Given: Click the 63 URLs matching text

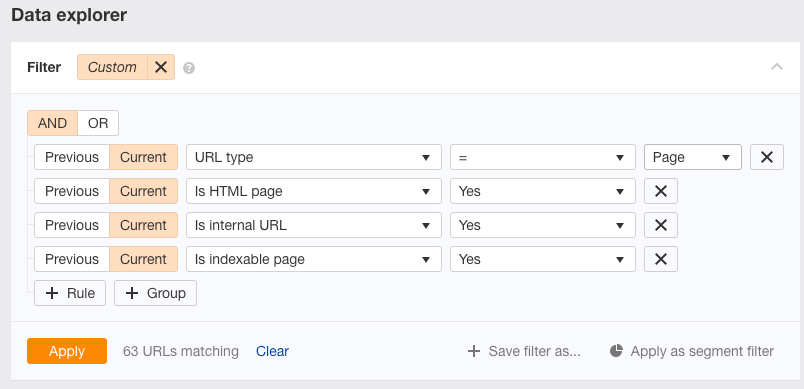Looking at the screenshot, I should pyautogui.click(x=180, y=351).
